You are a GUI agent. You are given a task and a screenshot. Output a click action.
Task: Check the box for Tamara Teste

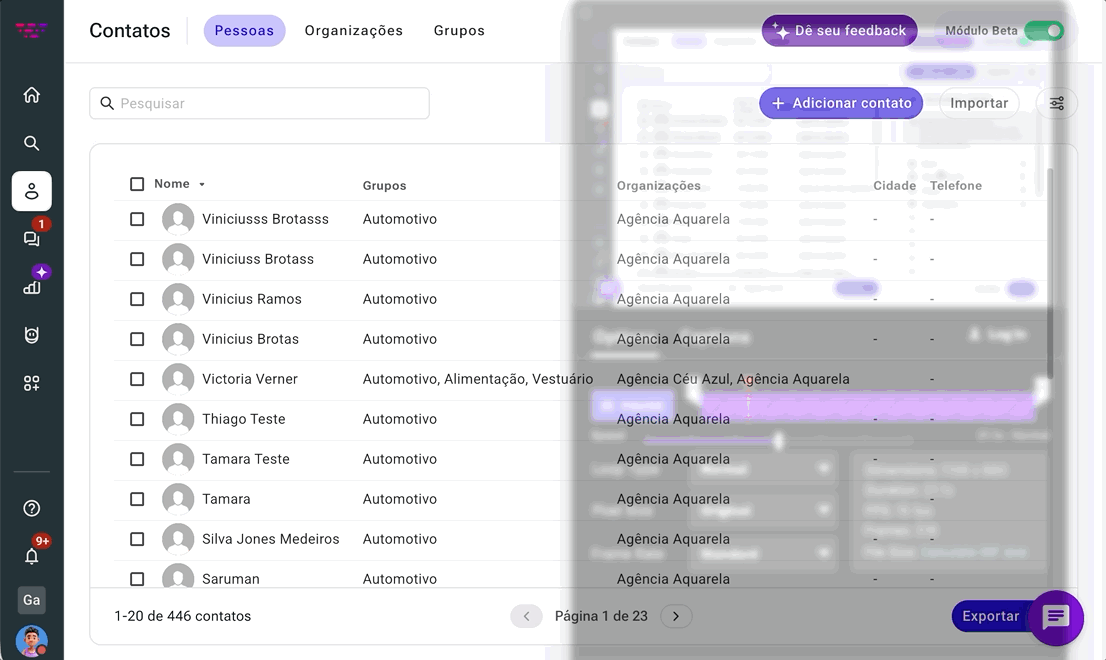coord(137,459)
